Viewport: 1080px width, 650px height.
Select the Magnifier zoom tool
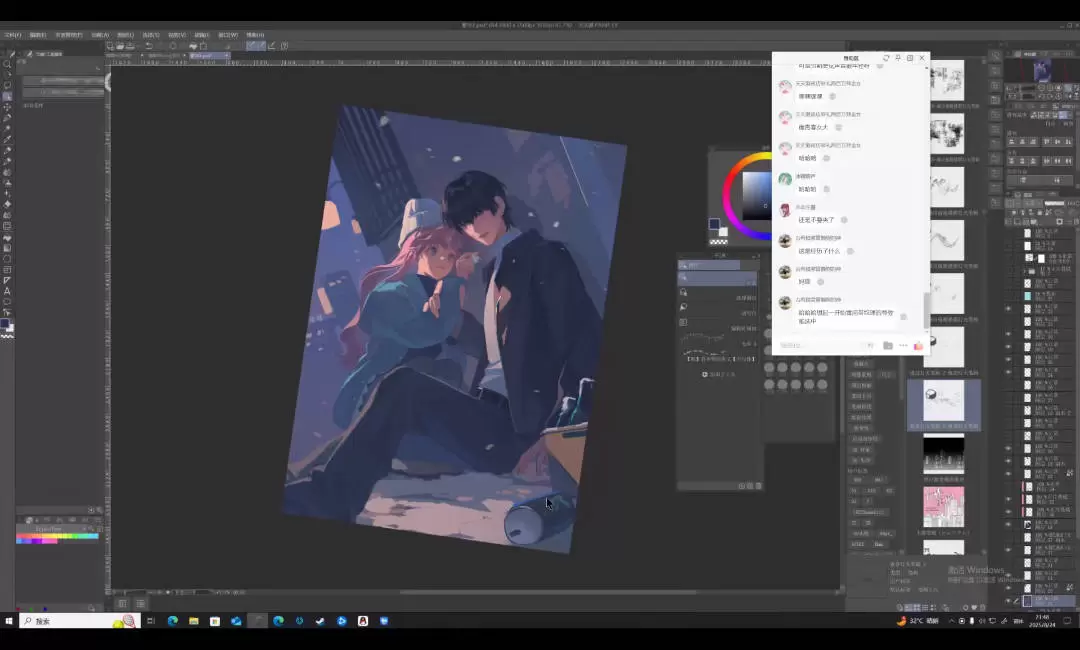tap(7, 64)
